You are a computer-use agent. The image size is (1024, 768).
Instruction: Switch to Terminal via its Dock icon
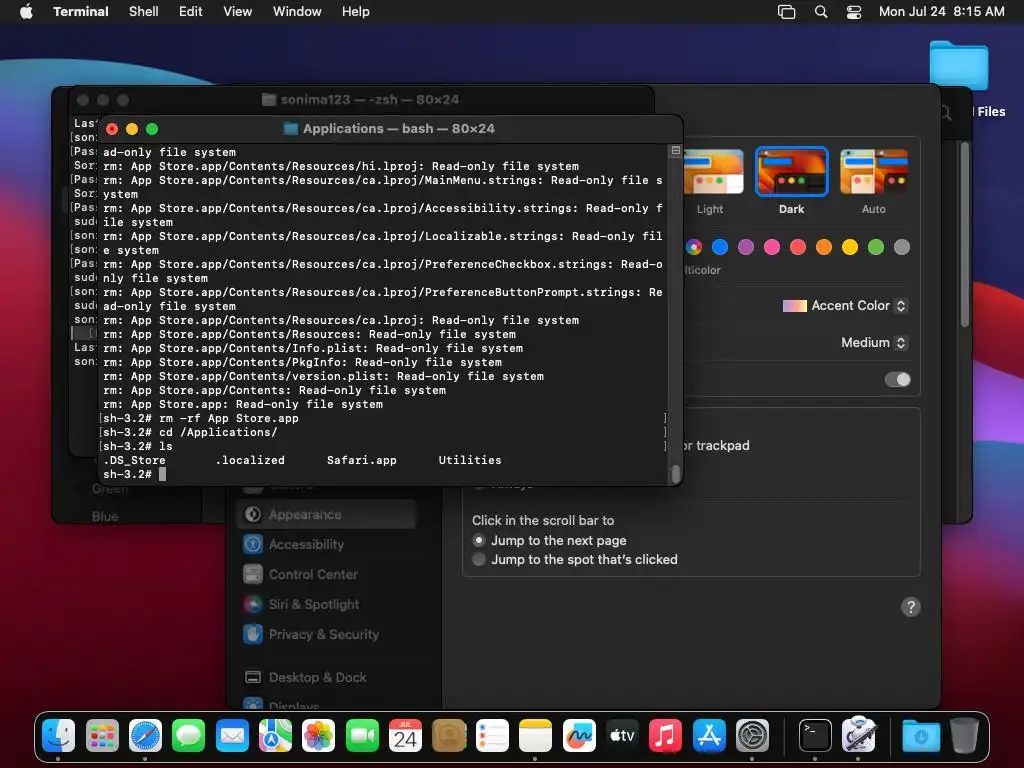(815, 736)
